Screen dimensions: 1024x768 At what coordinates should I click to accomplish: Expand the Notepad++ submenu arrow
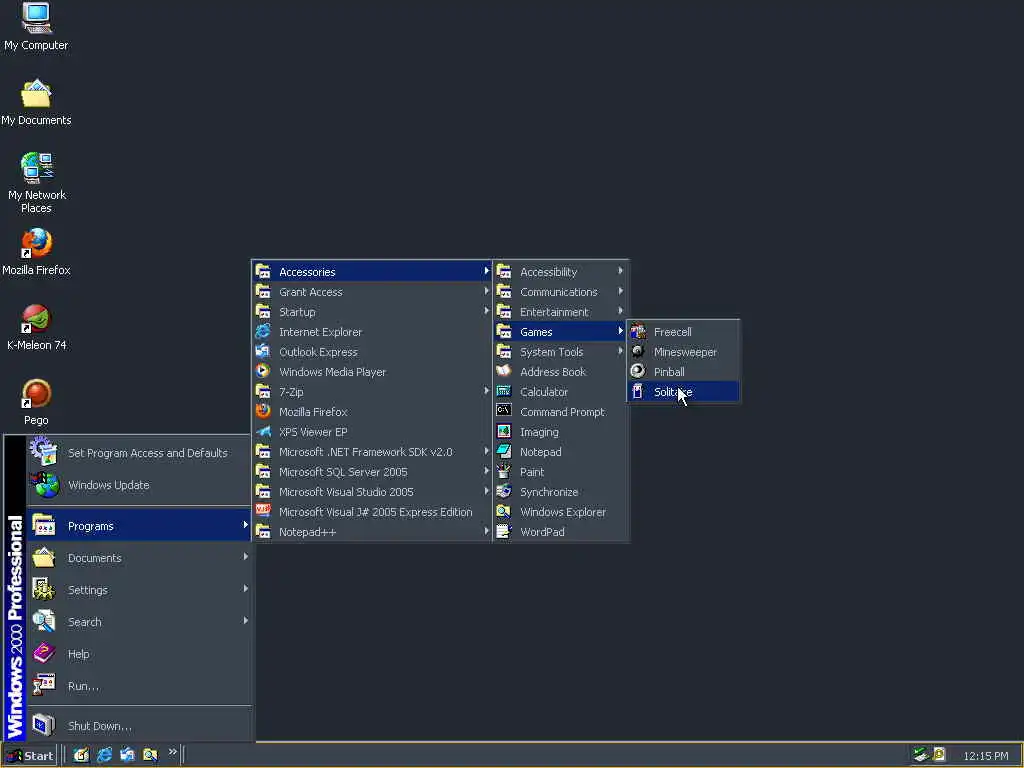(487, 531)
